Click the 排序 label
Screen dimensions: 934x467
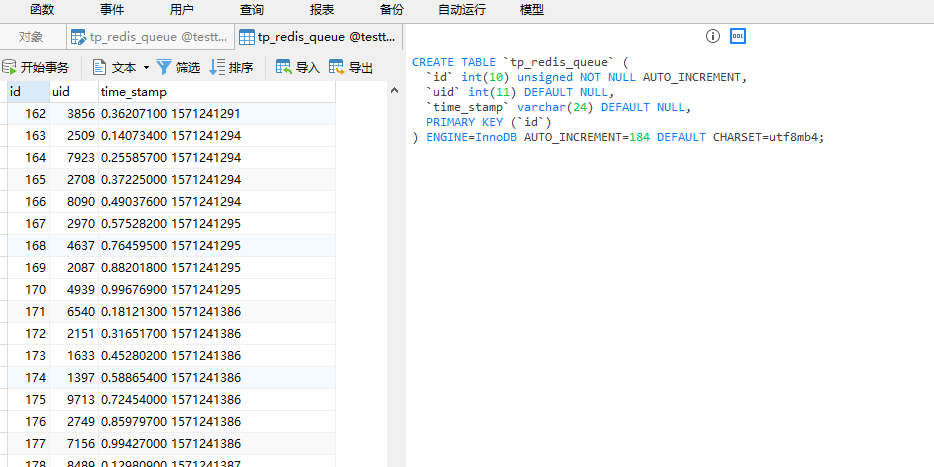coord(241,68)
